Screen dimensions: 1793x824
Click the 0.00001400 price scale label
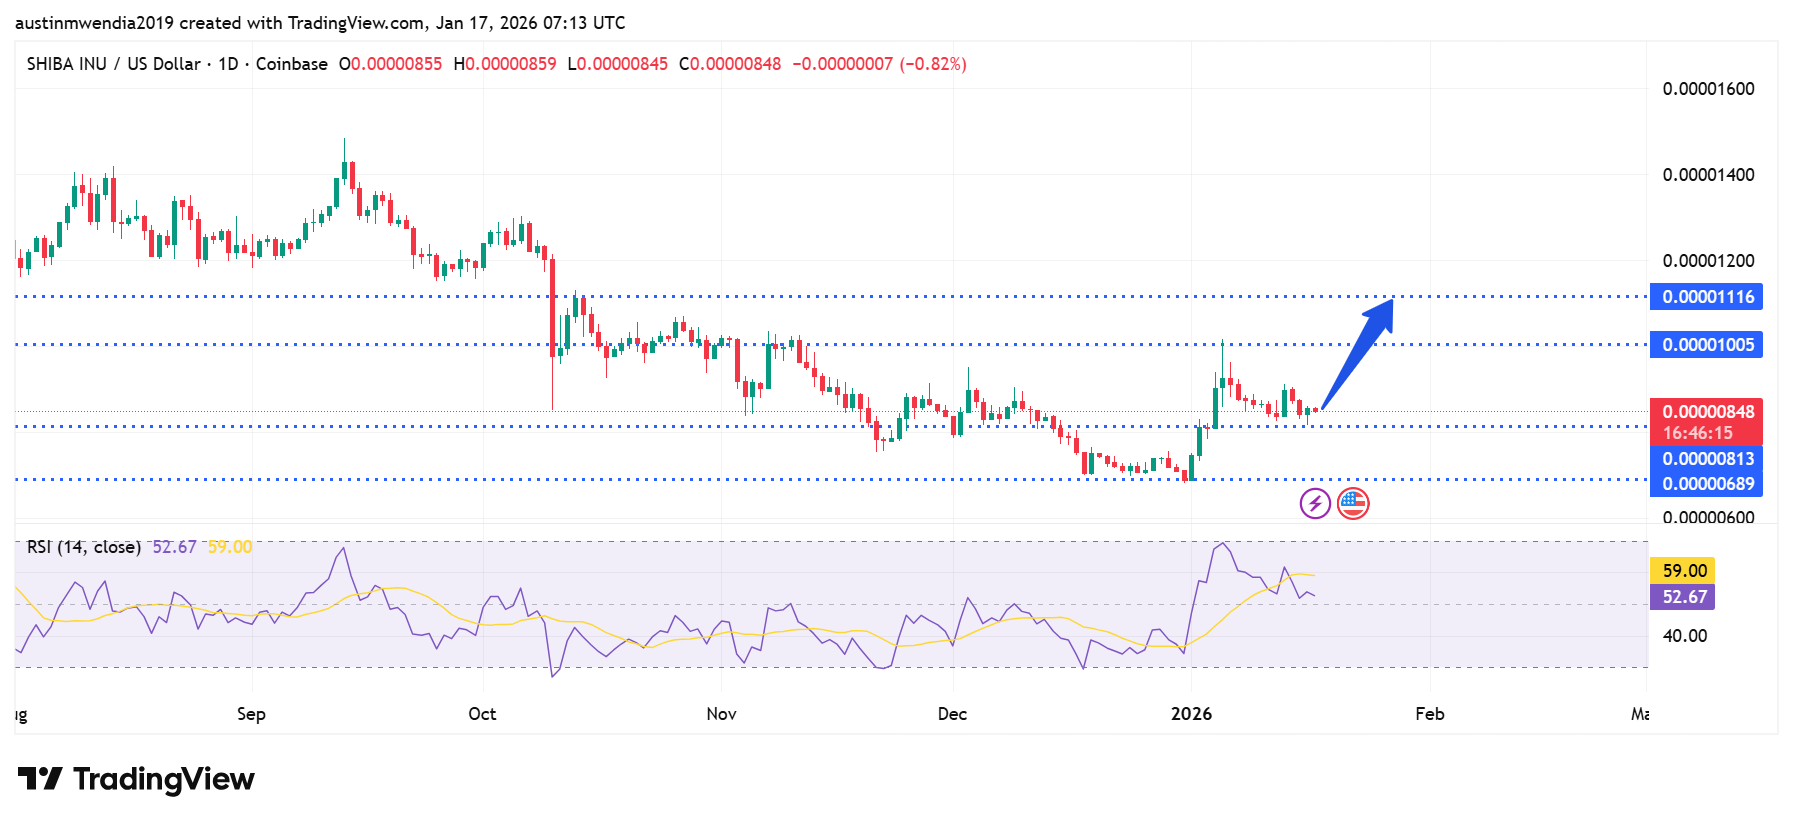point(1707,175)
